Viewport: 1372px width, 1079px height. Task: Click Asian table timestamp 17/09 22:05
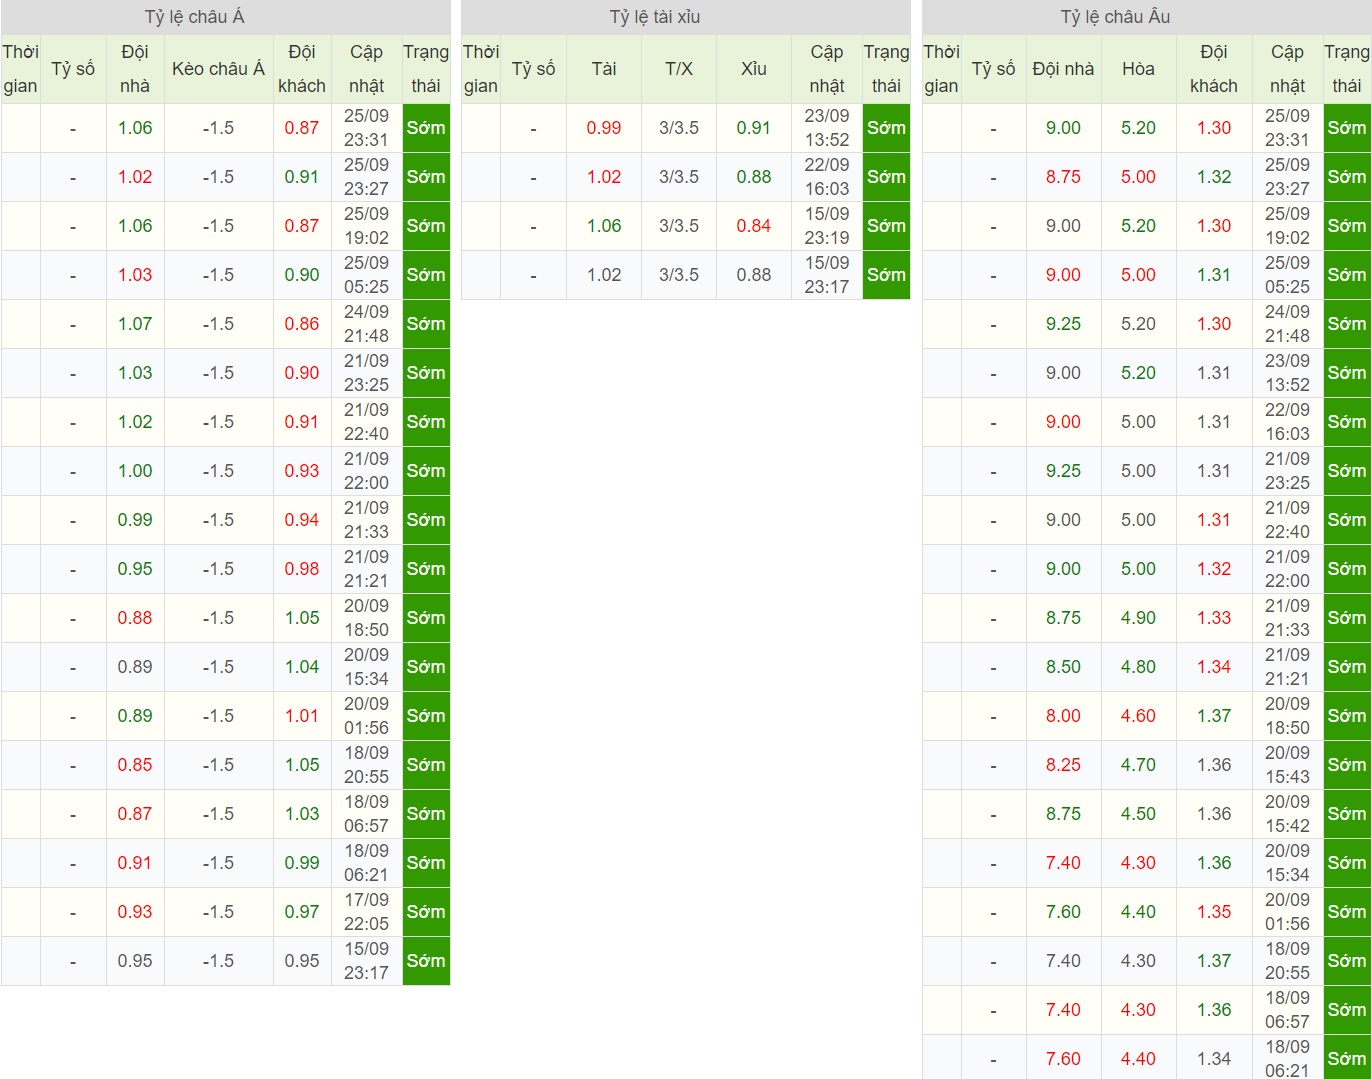366,912
